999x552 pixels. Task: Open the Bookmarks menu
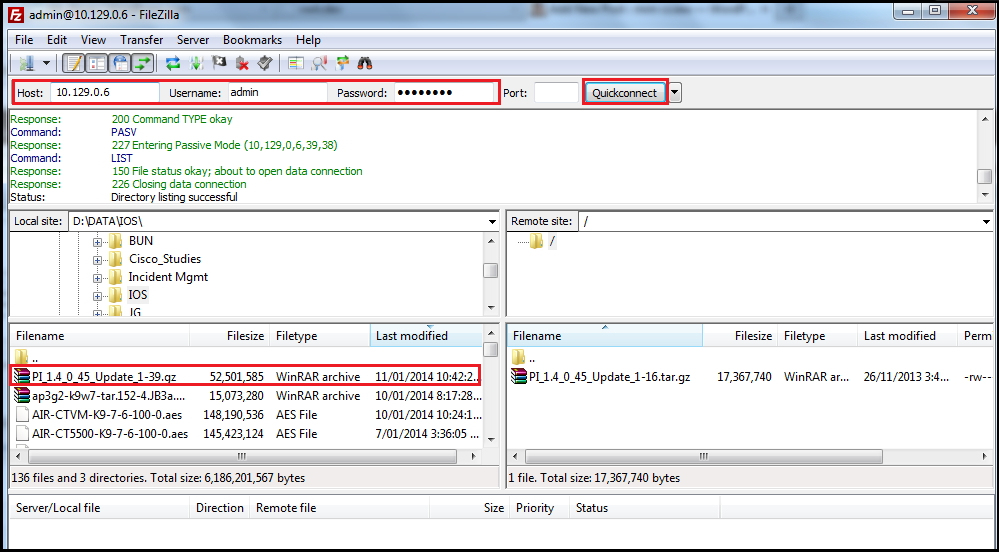pyautogui.click(x=252, y=40)
